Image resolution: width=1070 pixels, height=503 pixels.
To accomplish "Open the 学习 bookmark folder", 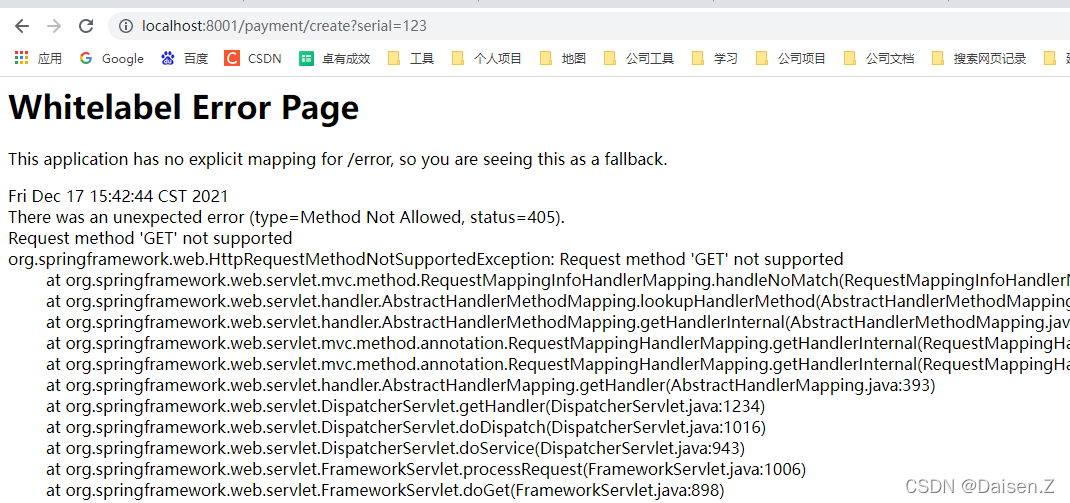I will coord(714,59).
